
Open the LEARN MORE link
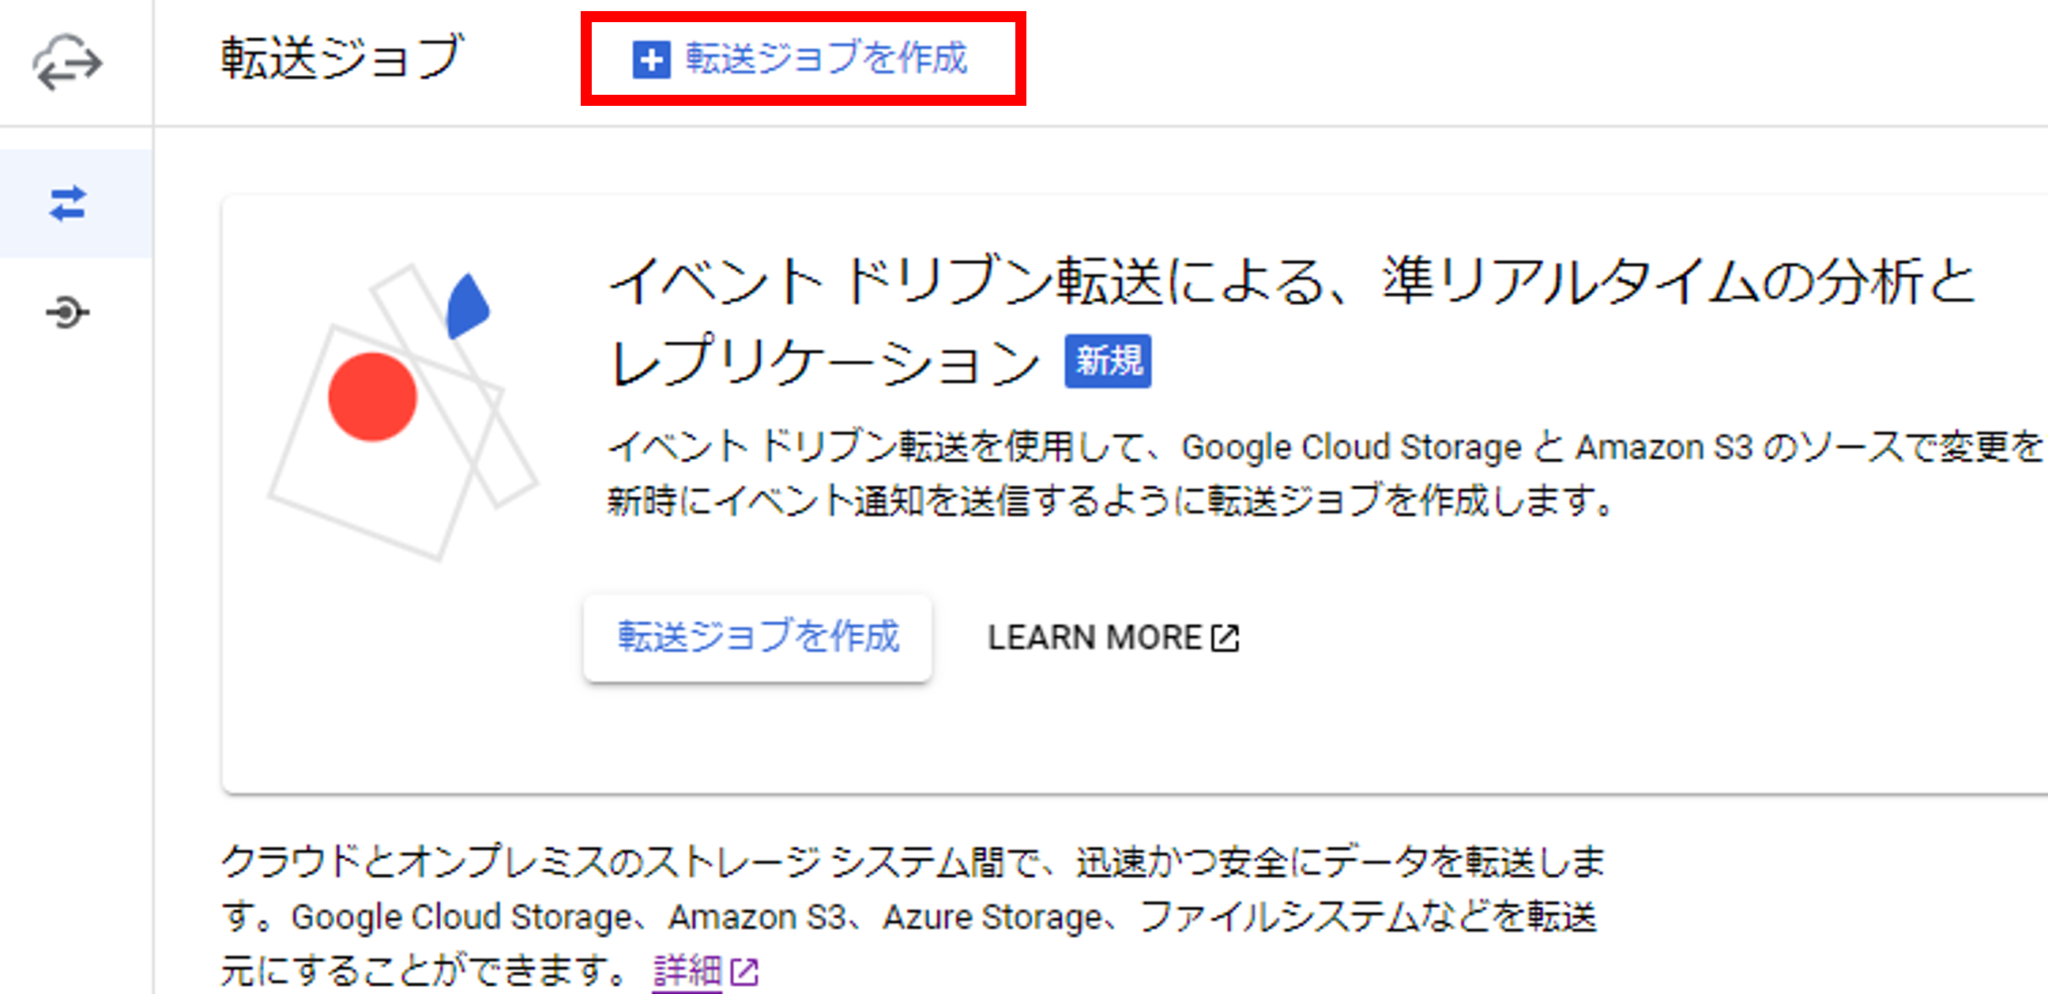(x=1095, y=636)
